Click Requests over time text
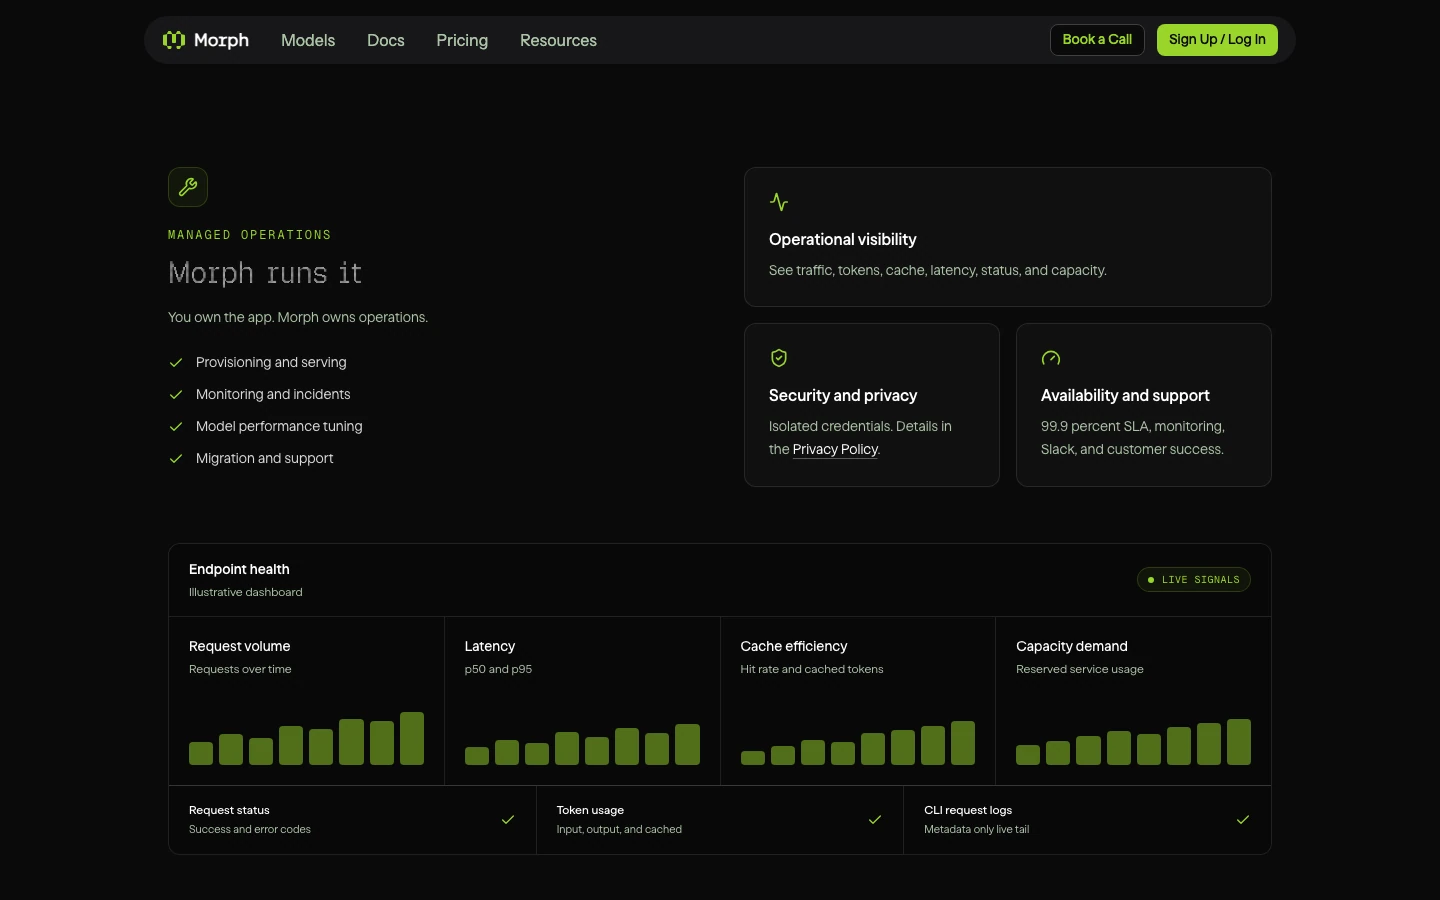Screen dimensions: 1440x900 [x=240, y=669]
